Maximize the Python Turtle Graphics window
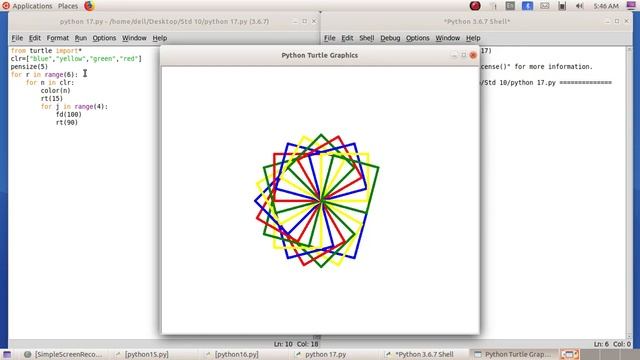The height and width of the screenshot is (360, 640). tap(464, 55)
